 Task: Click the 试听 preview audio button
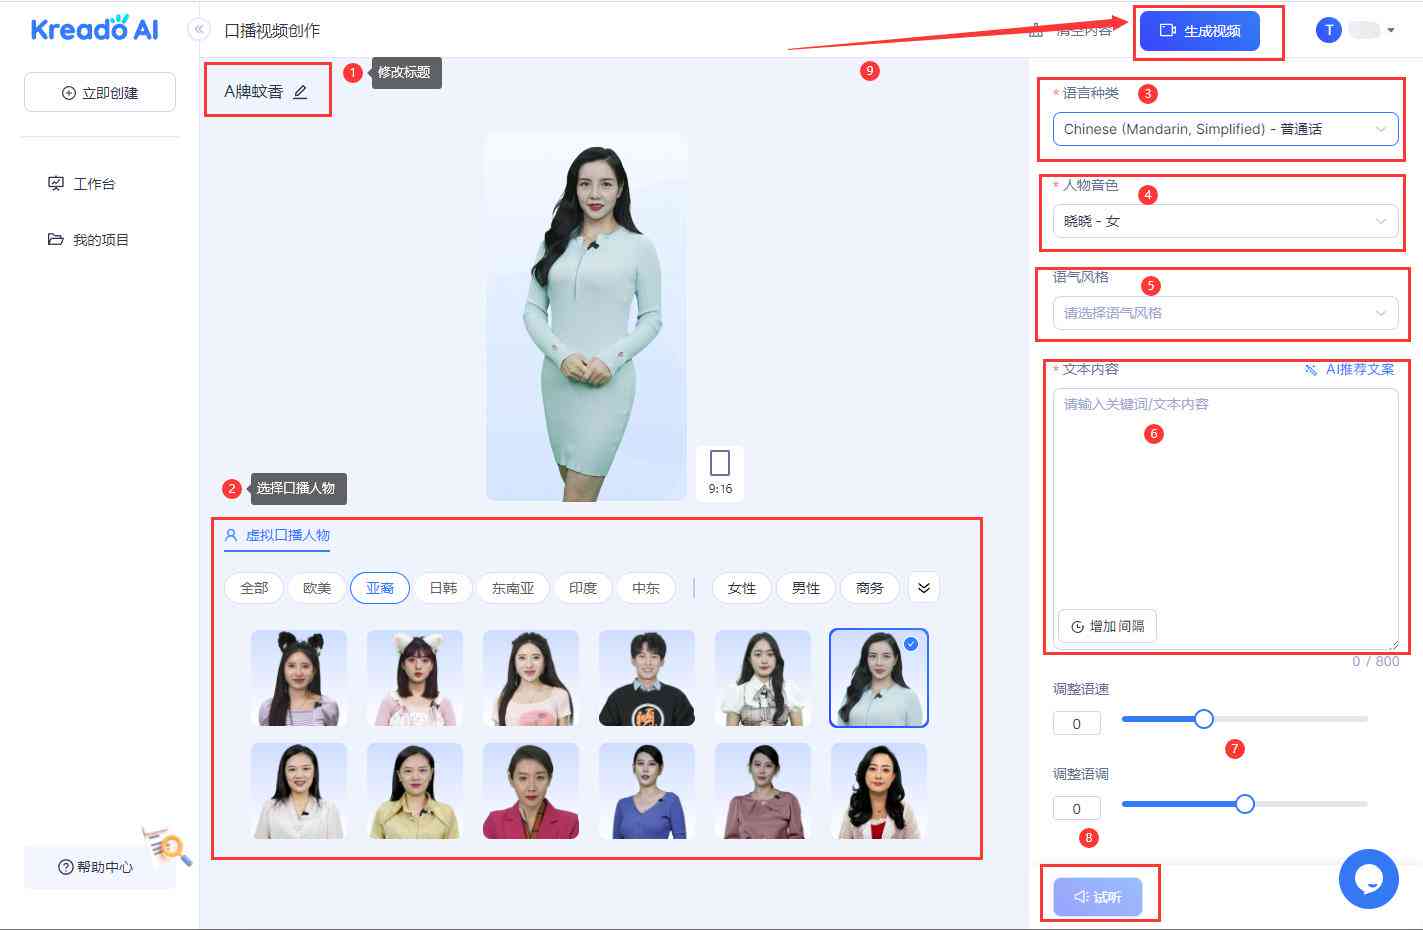click(1098, 897)
